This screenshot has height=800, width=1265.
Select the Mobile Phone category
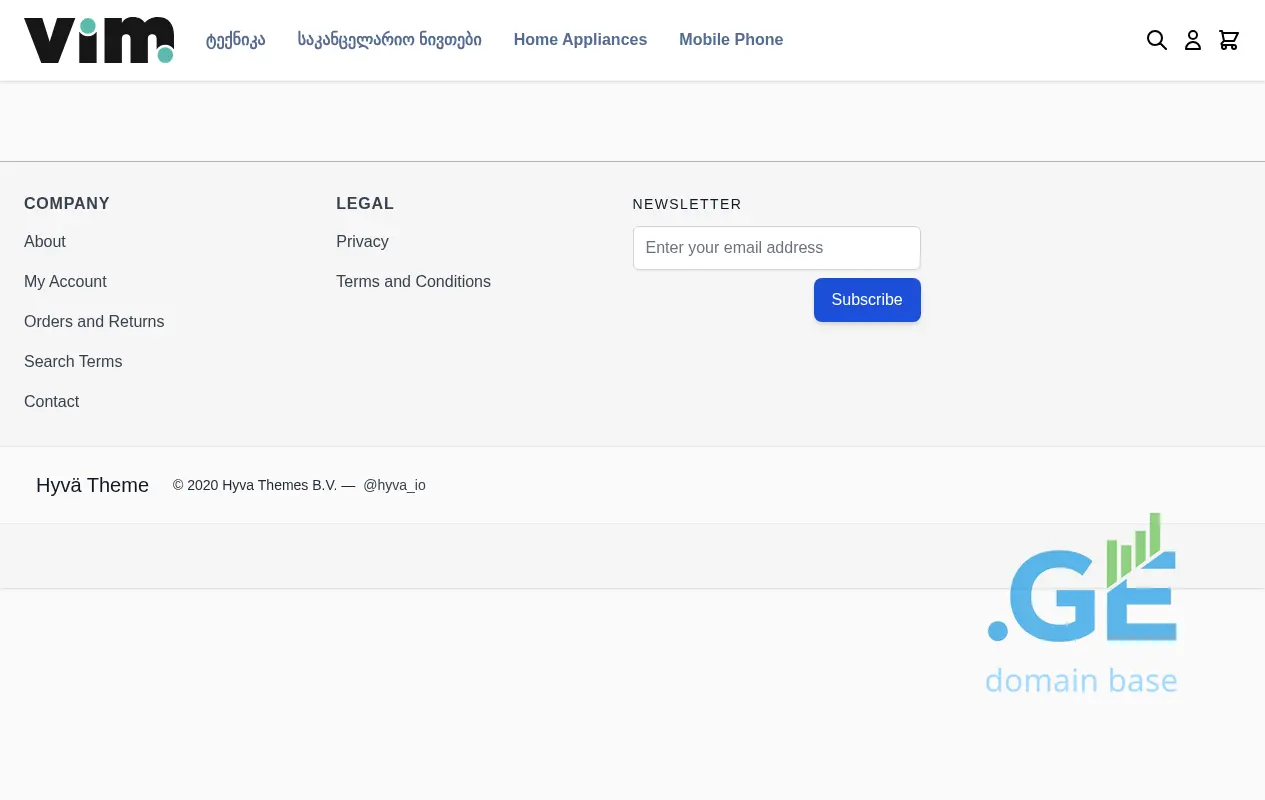[x=731, y=40]
